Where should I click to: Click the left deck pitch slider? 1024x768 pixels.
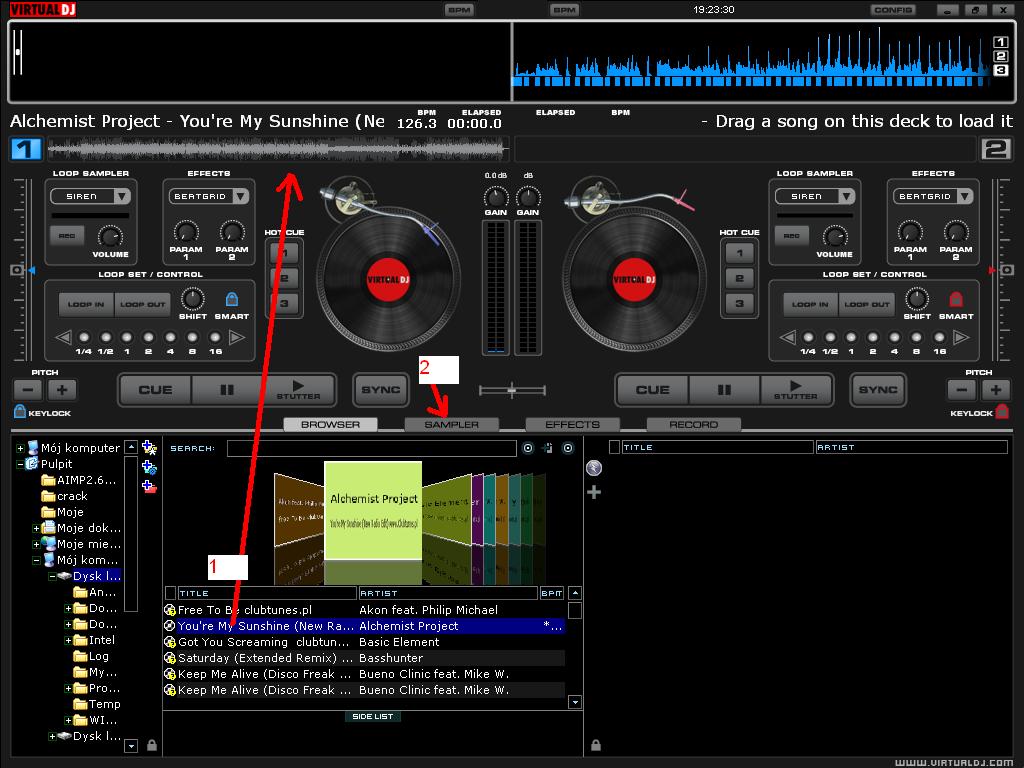18,270
